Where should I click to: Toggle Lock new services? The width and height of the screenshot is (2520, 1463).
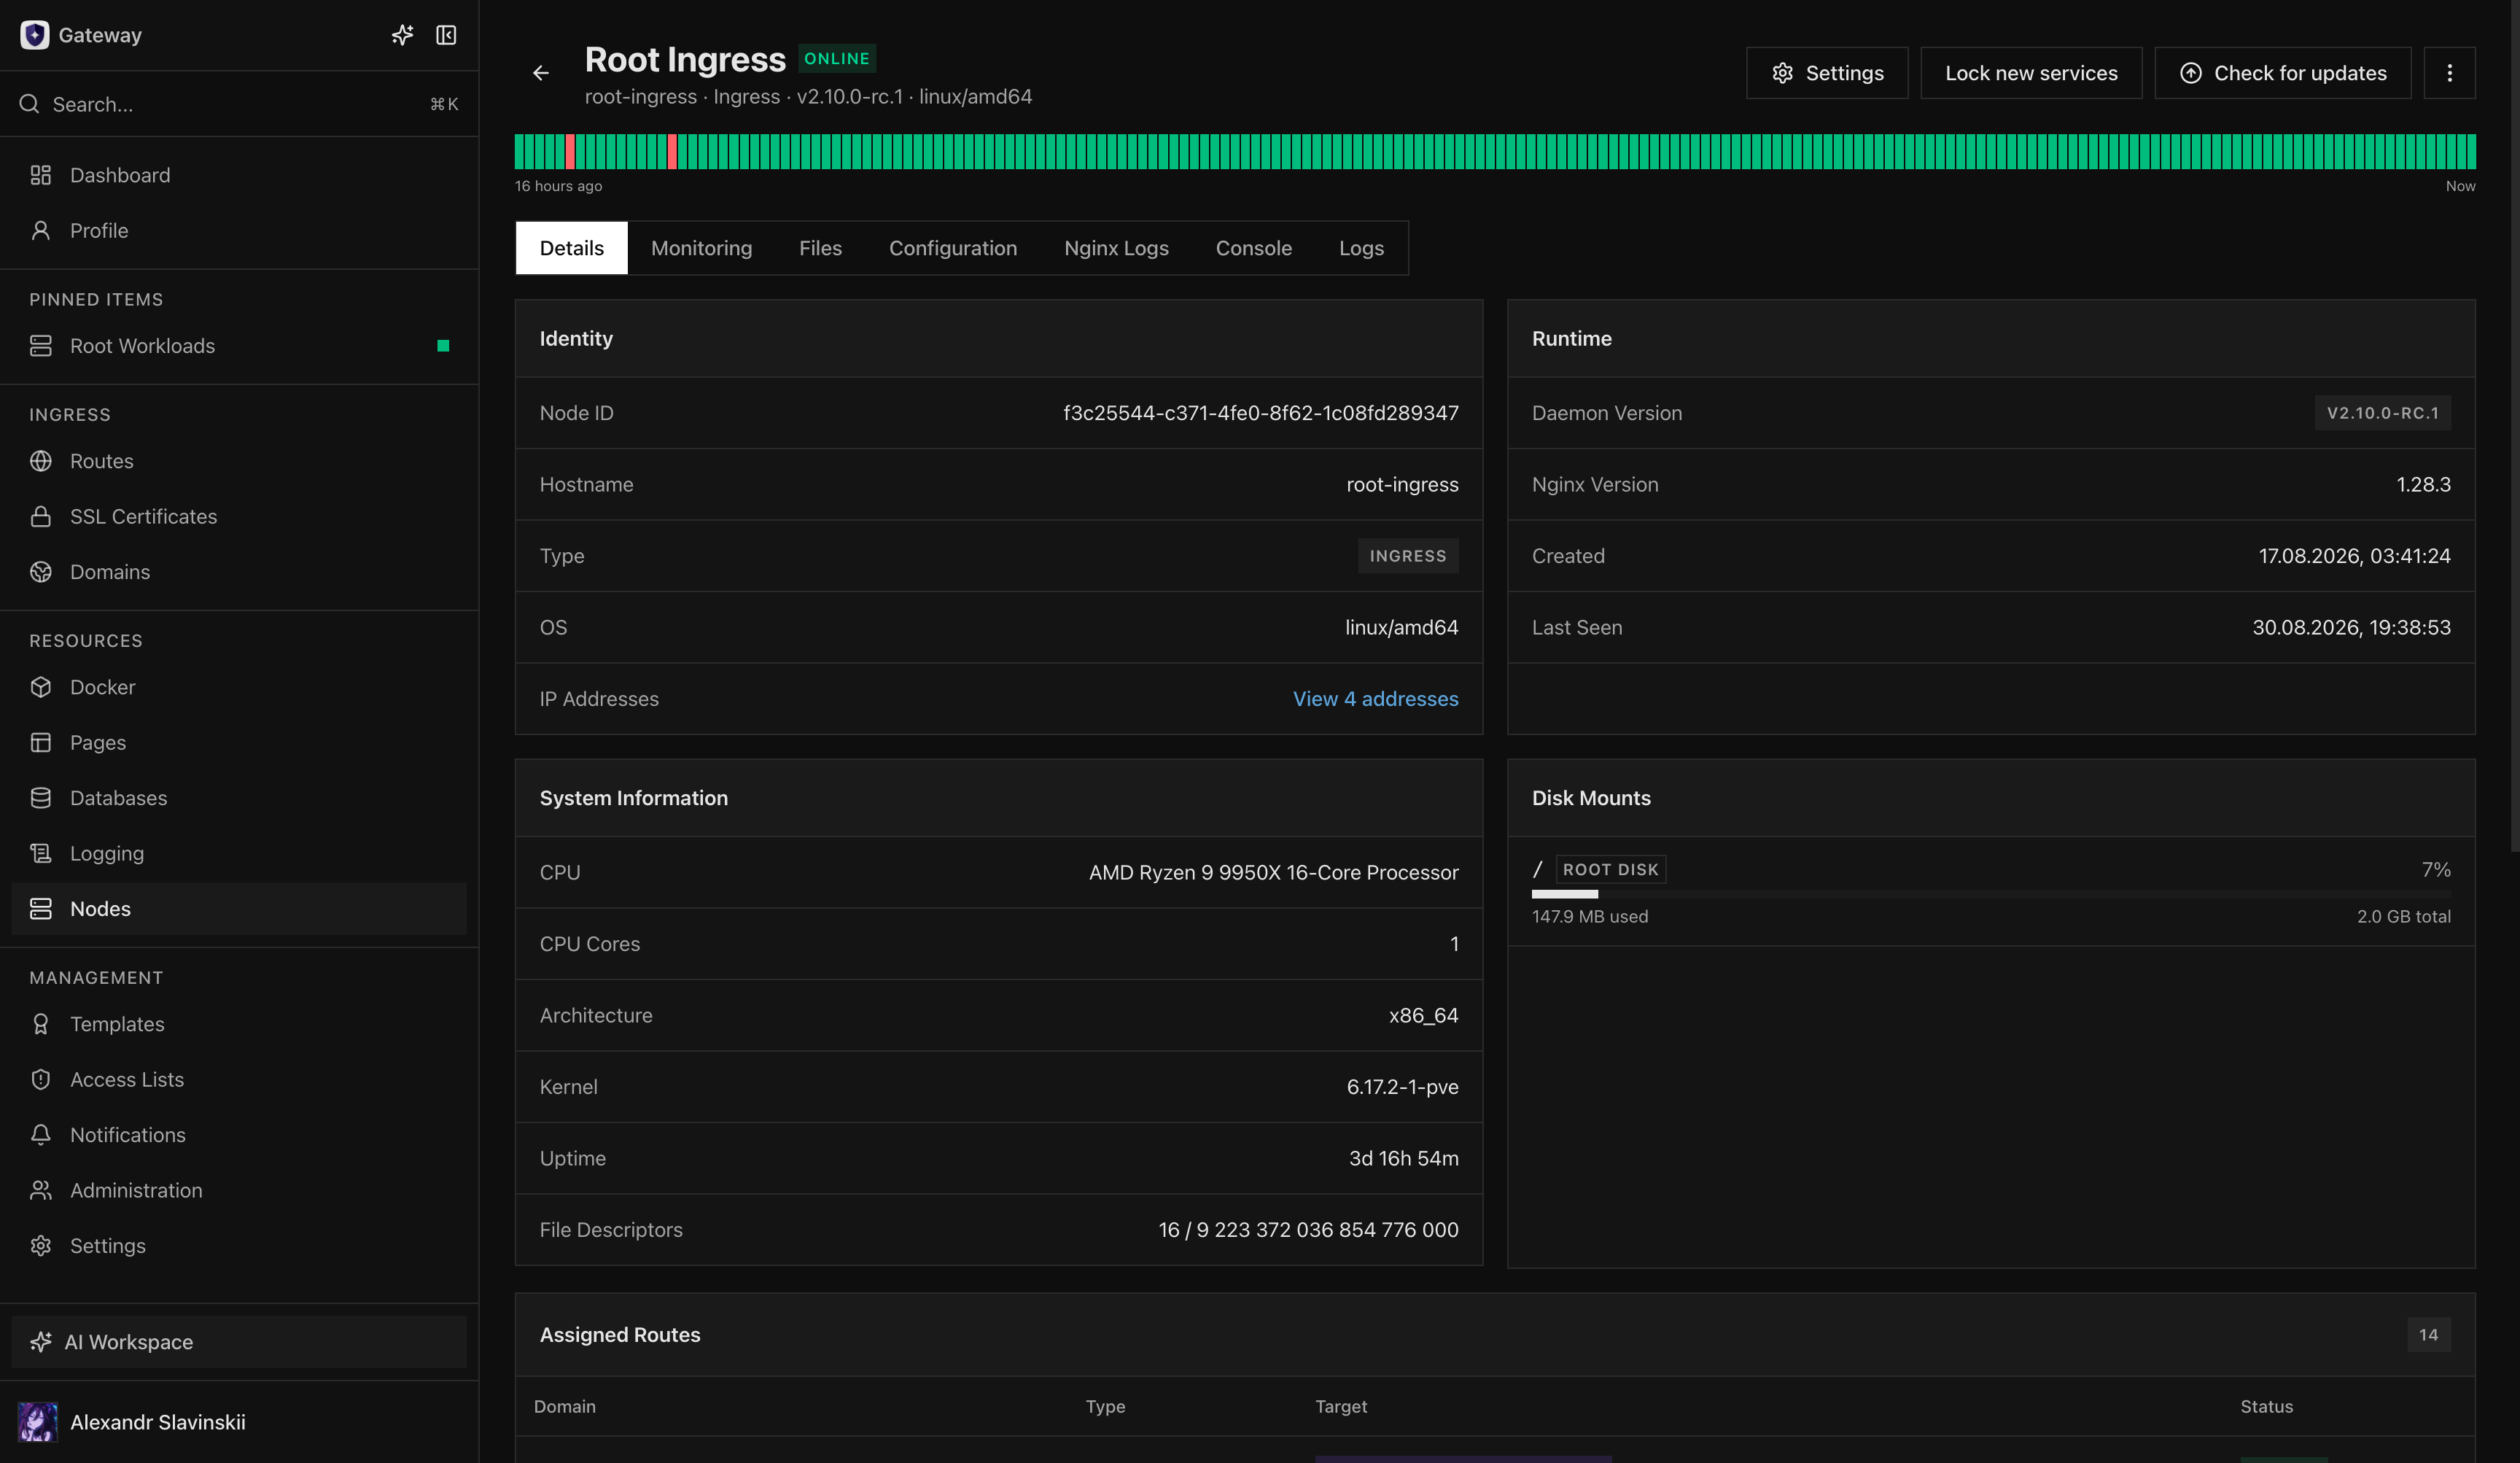tap(2031, 73)
